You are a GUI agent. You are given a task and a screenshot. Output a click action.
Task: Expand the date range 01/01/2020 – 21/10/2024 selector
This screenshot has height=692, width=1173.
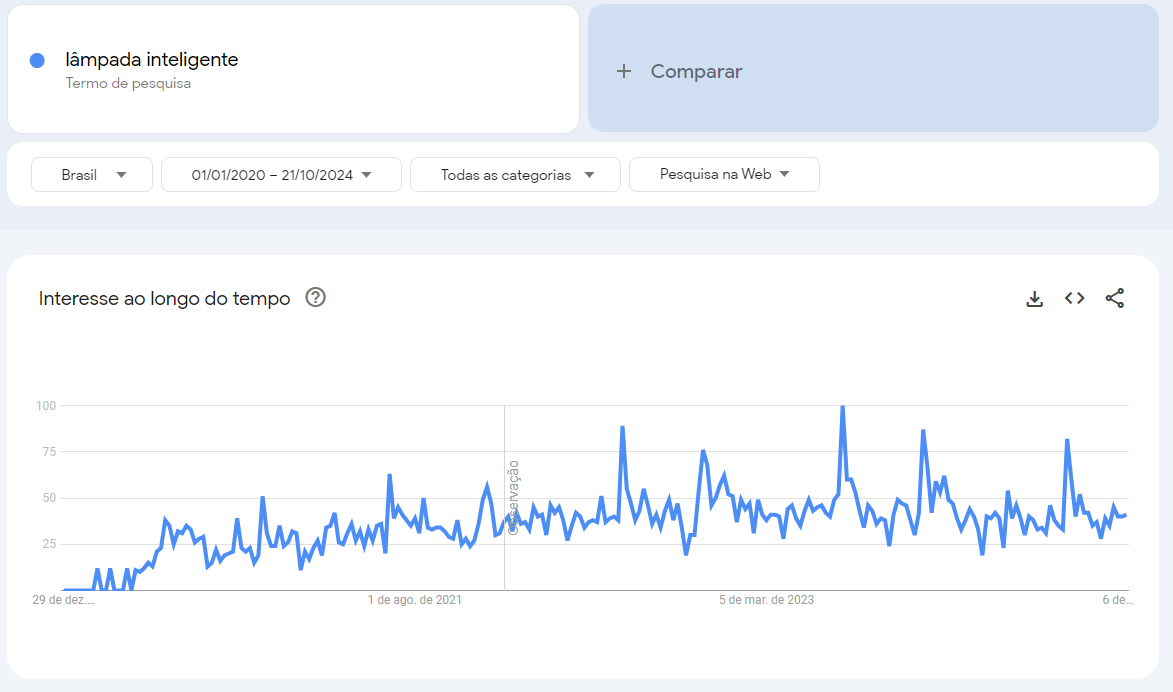[x=281, y=175]
